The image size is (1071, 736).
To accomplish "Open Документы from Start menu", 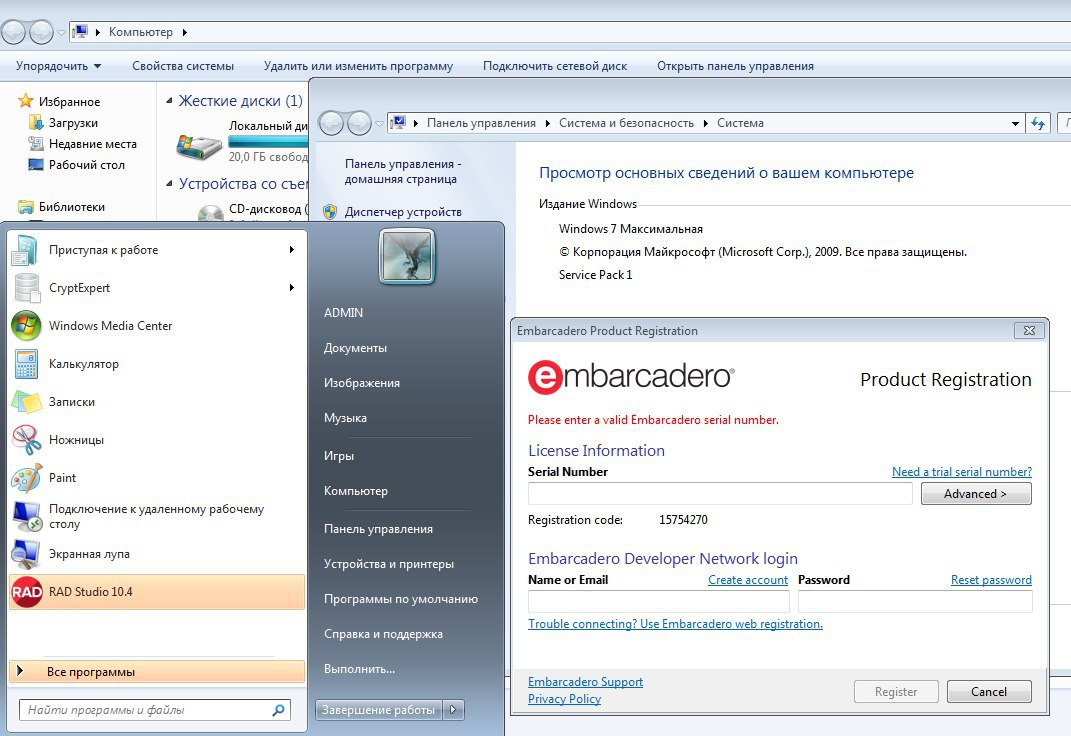I will [x=355, y=348].
